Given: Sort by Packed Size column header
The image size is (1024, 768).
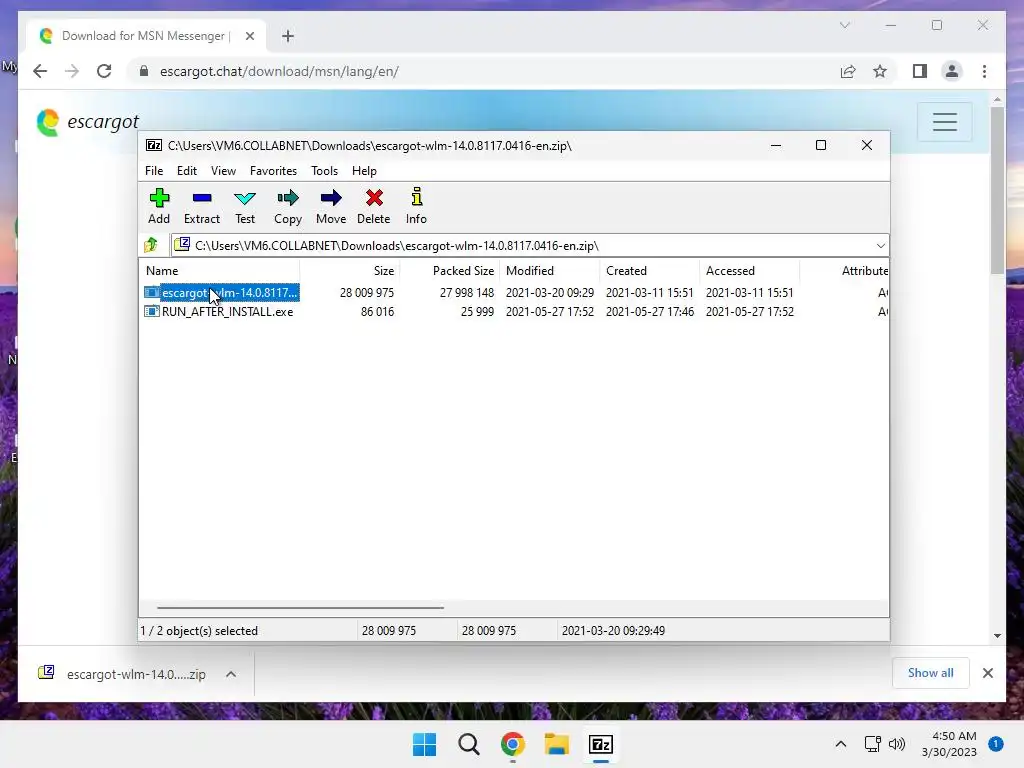Looking at the screenshot, I should point(449,270).
